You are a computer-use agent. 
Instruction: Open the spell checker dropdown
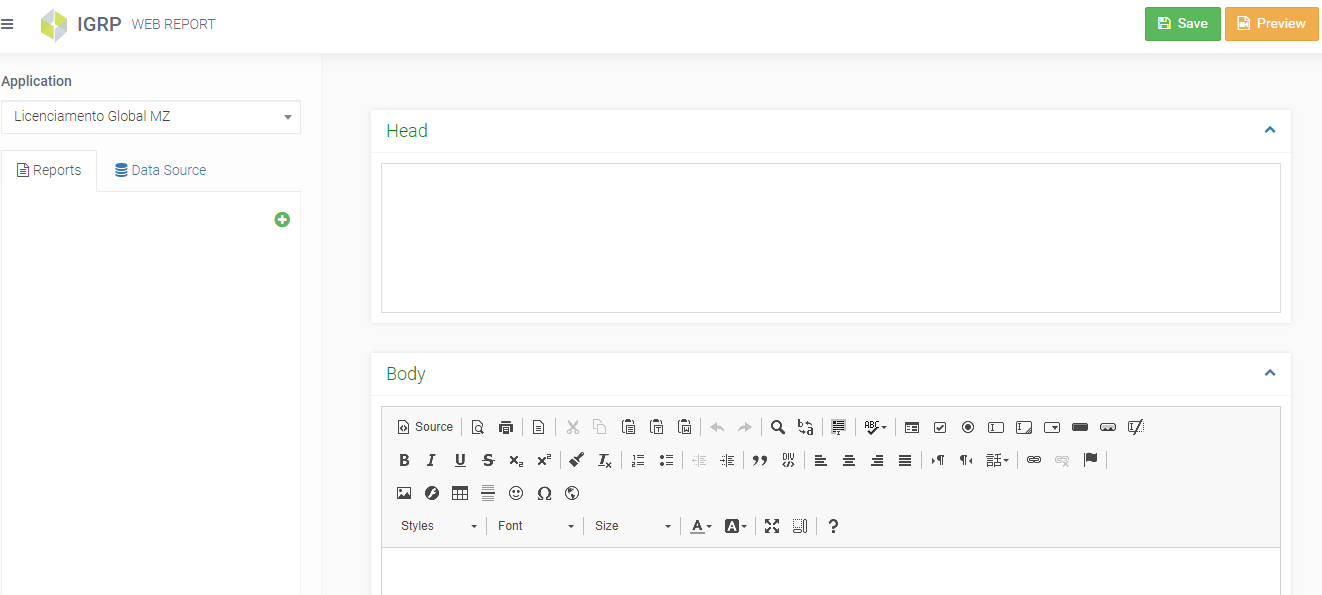click(x=875, y=427)
